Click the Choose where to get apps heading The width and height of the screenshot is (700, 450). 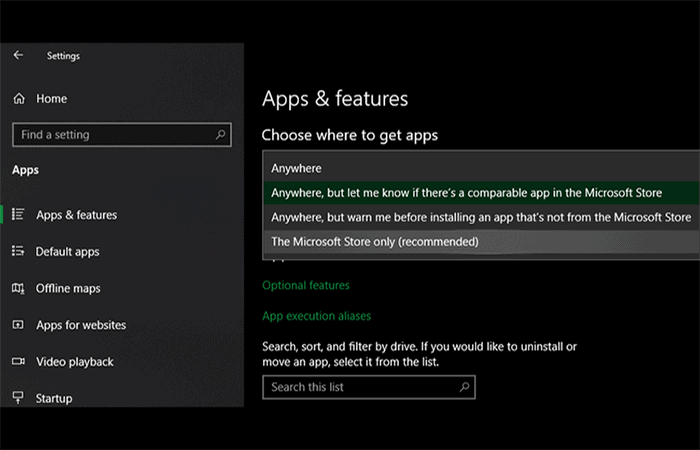click(x=350, y=135)
